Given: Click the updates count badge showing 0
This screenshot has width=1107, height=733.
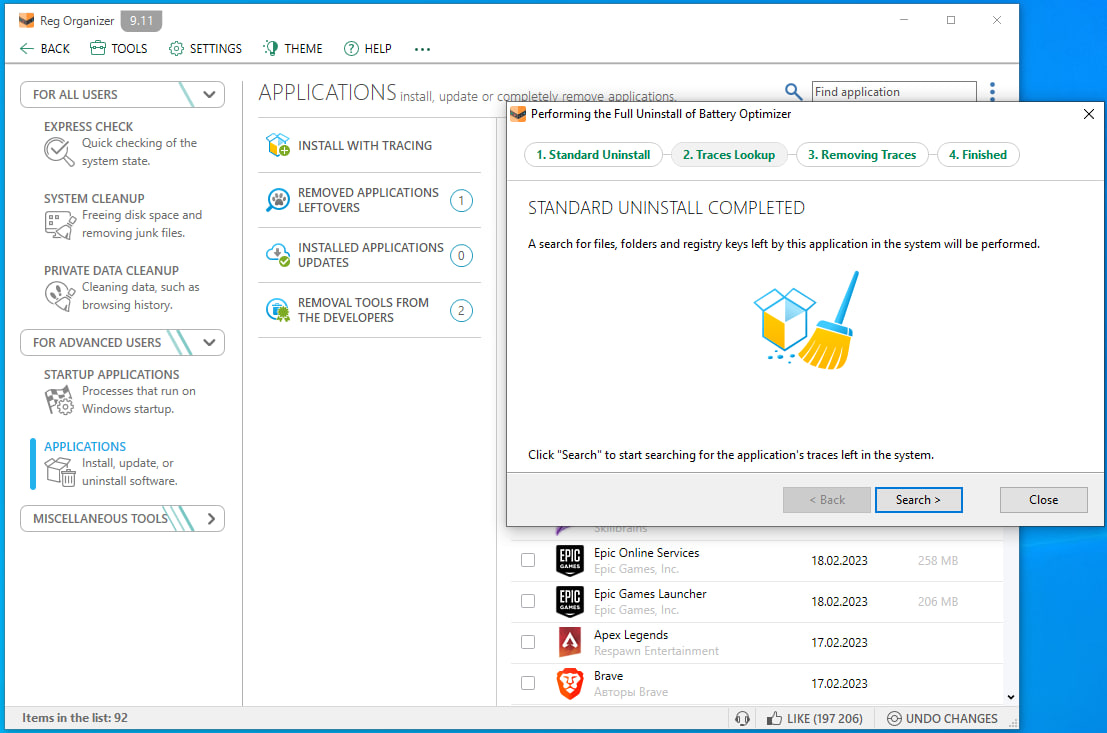Looking at the screenshot, I should point(461,256).
